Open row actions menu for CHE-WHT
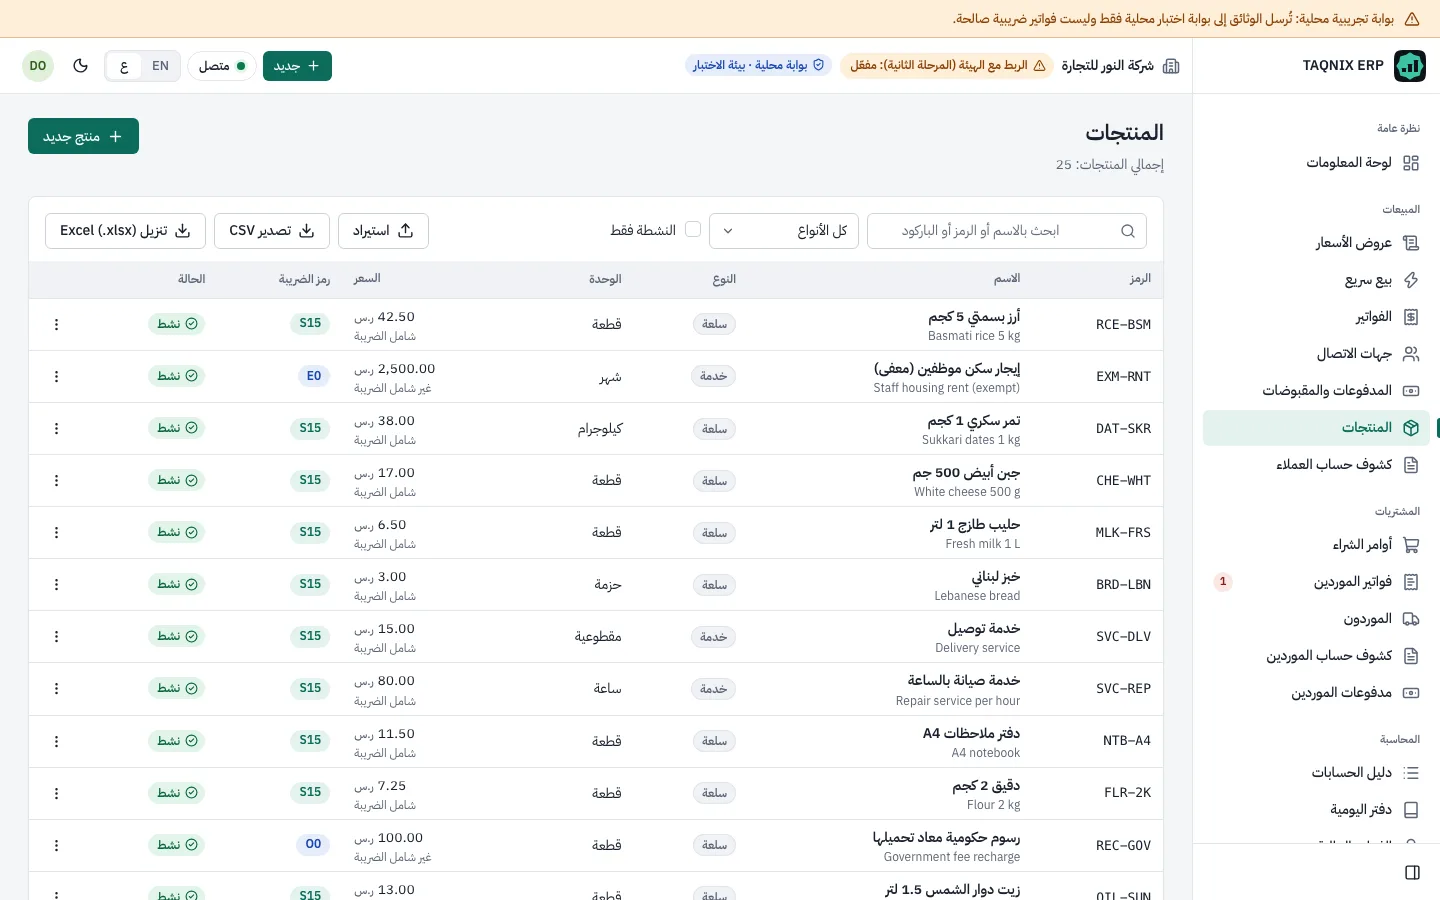This screenshot has height=900, width=1440. click(x=56, y=480)
